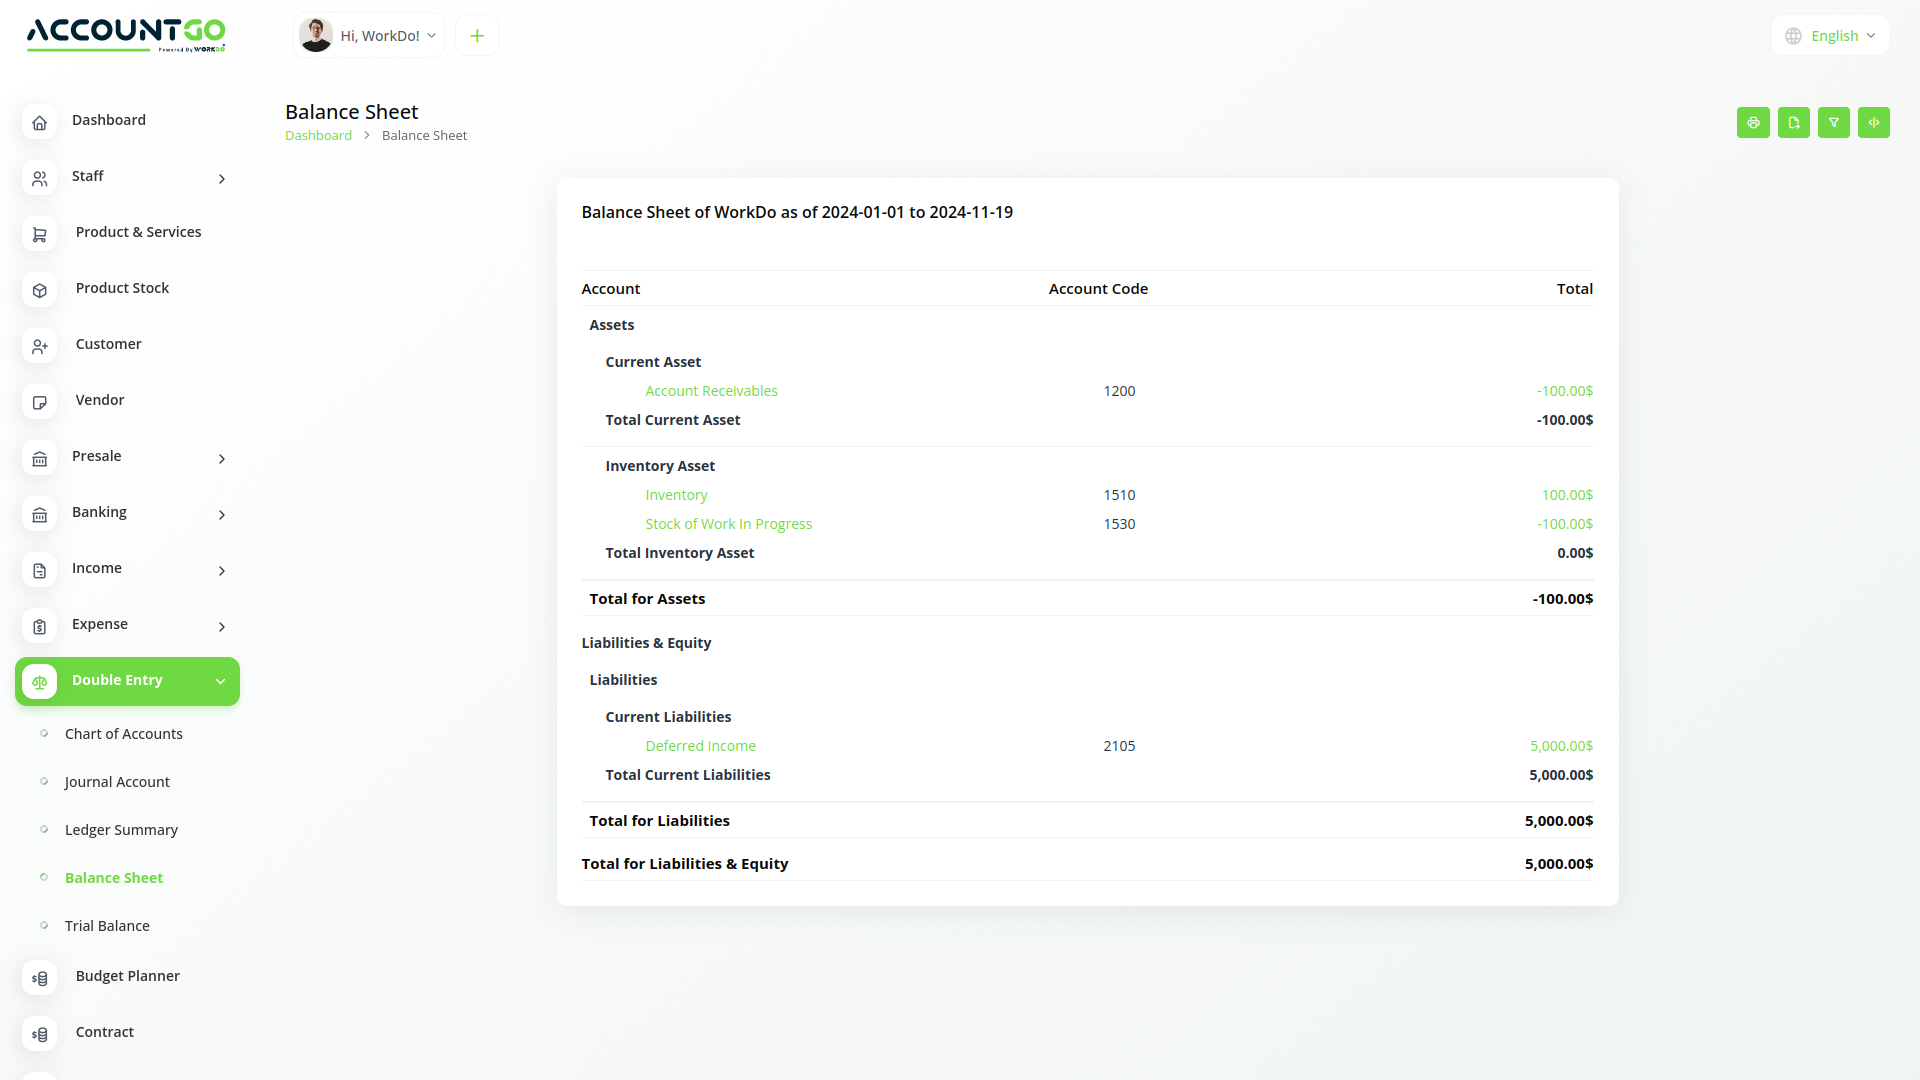Click the Print icon in the toolbar
This screenshot has height=1080, width=1920.
[1753, 122]
